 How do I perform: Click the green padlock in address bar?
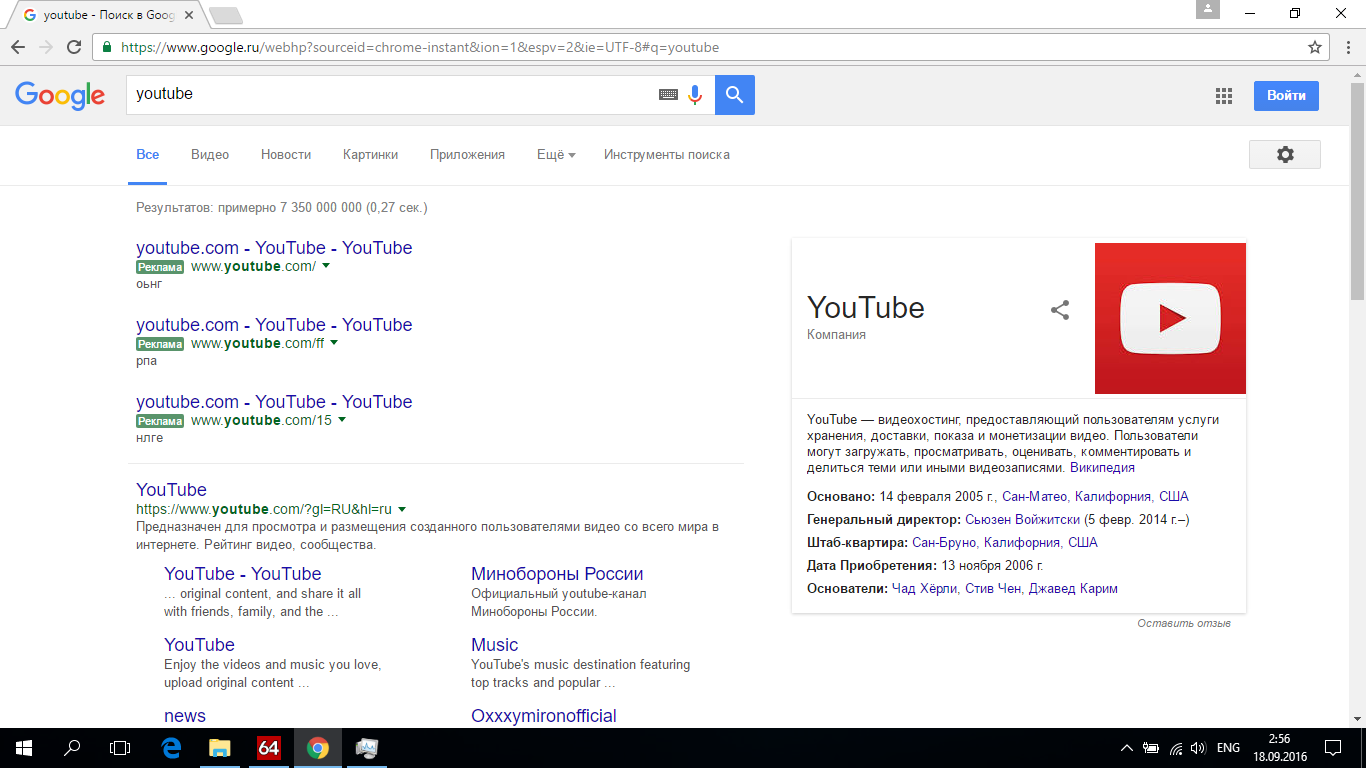(107, 47)
